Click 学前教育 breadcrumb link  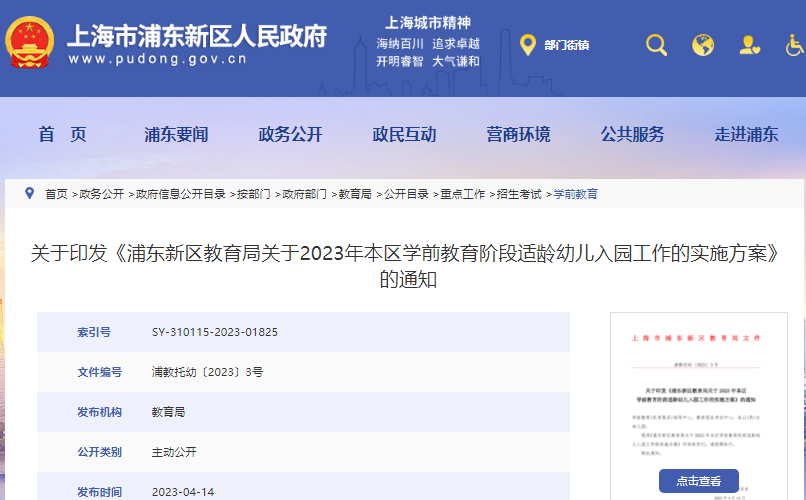(x=576, y=194)
